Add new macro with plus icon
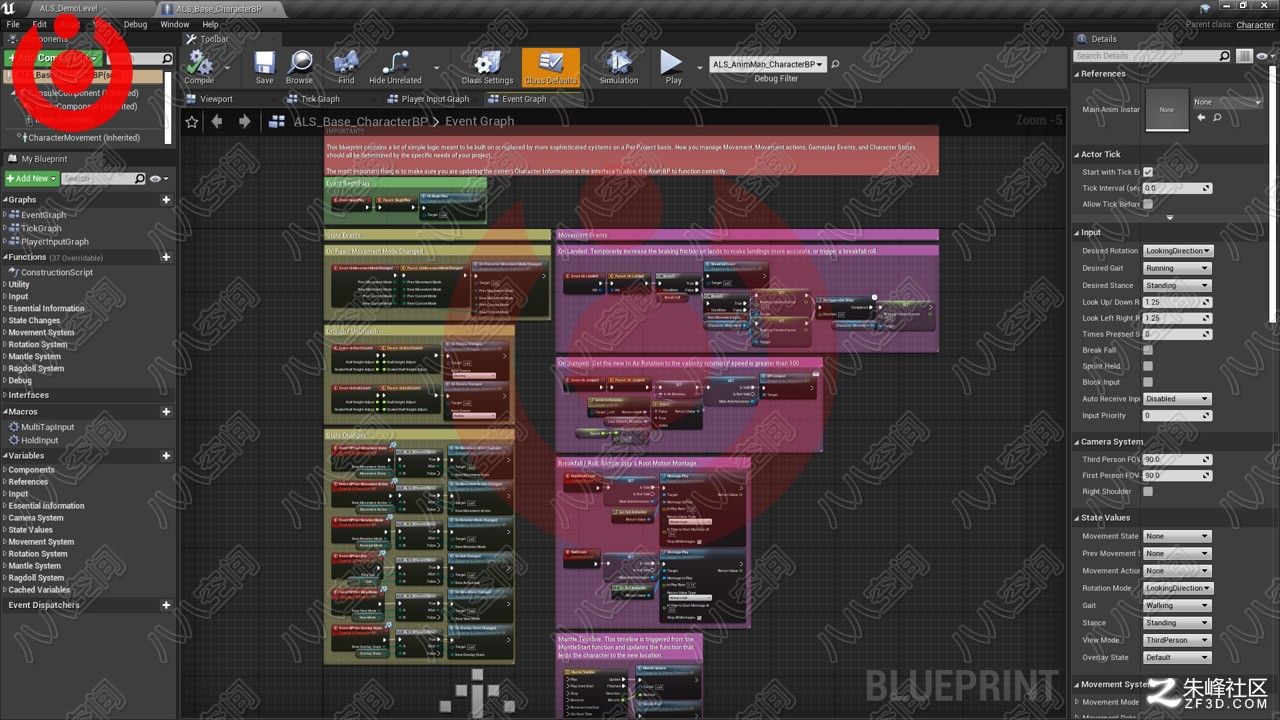This screenshot has width=1280, height=720. (x=166, y=412)
